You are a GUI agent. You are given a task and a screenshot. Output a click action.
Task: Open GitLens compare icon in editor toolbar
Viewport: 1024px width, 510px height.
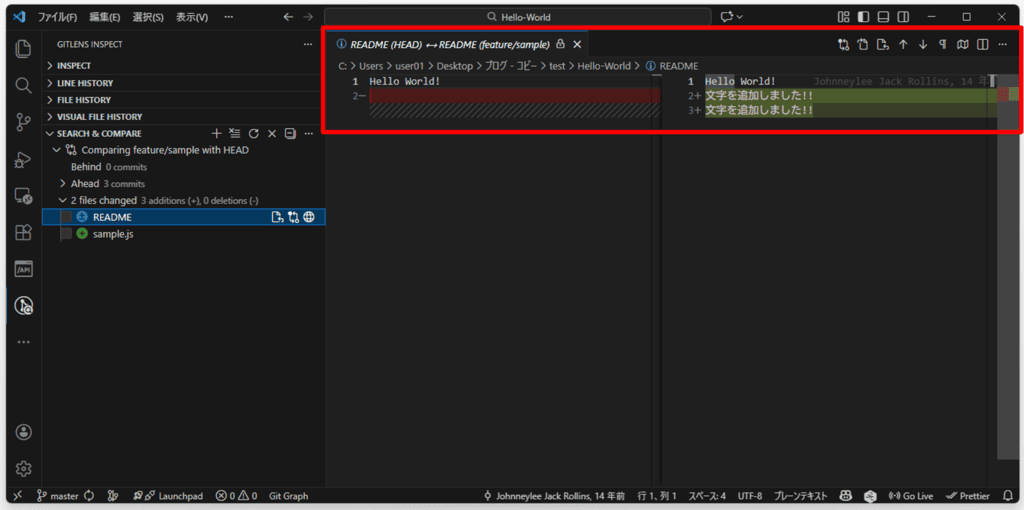point(844,44)
